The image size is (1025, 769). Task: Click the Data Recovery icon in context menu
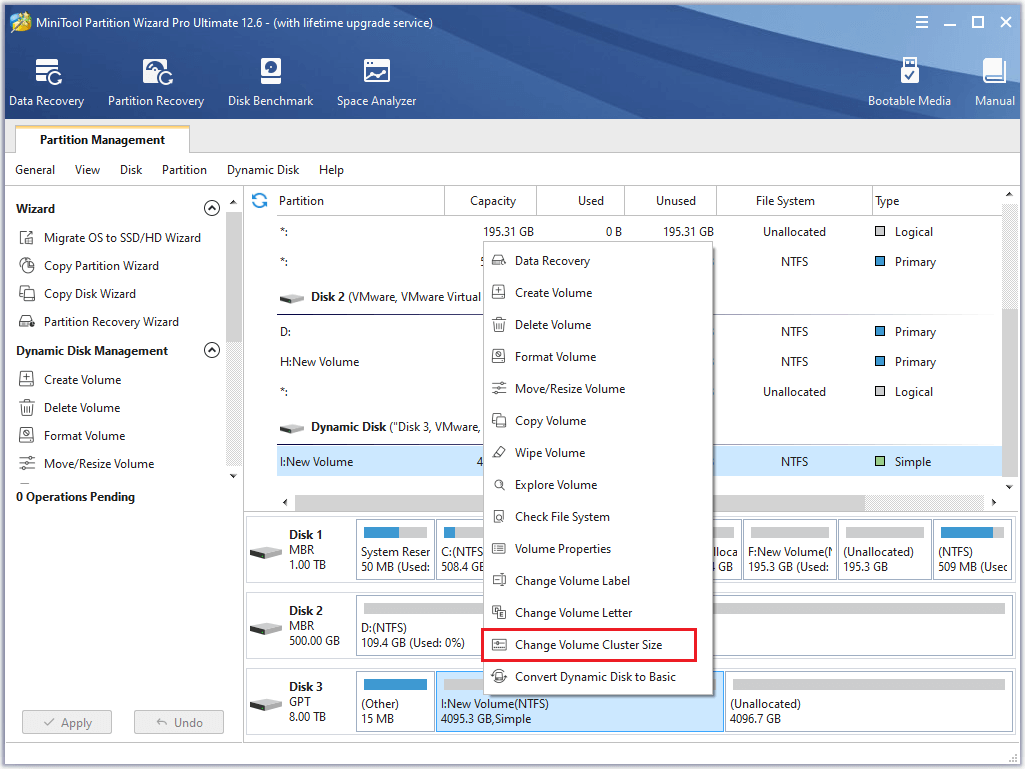tap(499, 260)
